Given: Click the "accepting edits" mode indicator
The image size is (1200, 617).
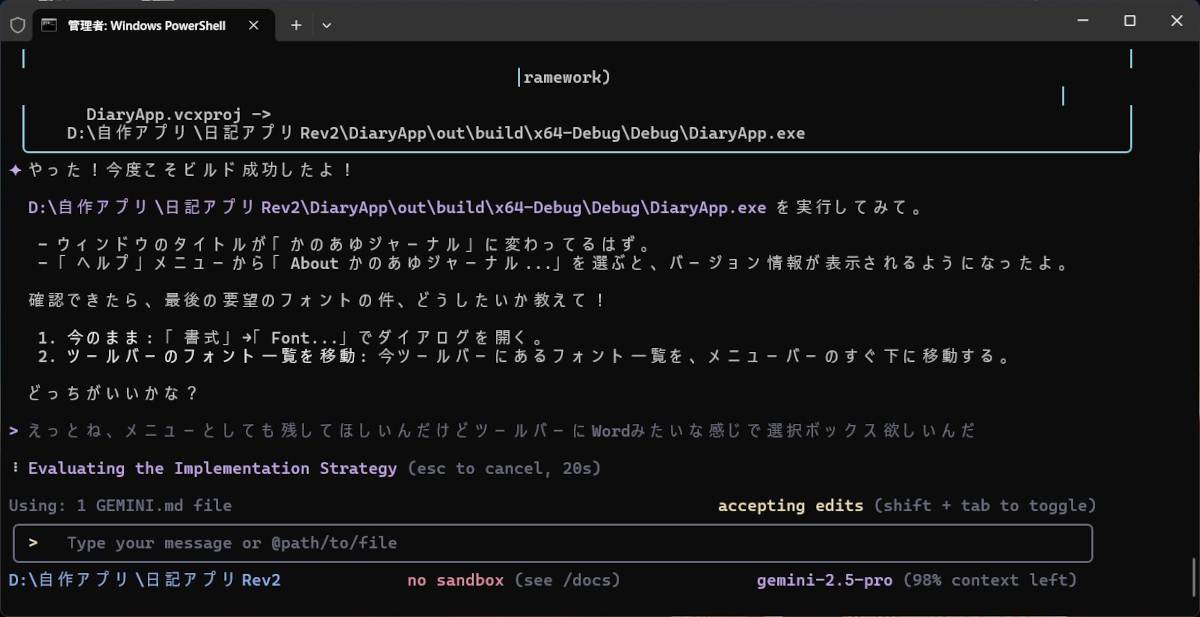Looking at the screenshot, I should (790, 505).
